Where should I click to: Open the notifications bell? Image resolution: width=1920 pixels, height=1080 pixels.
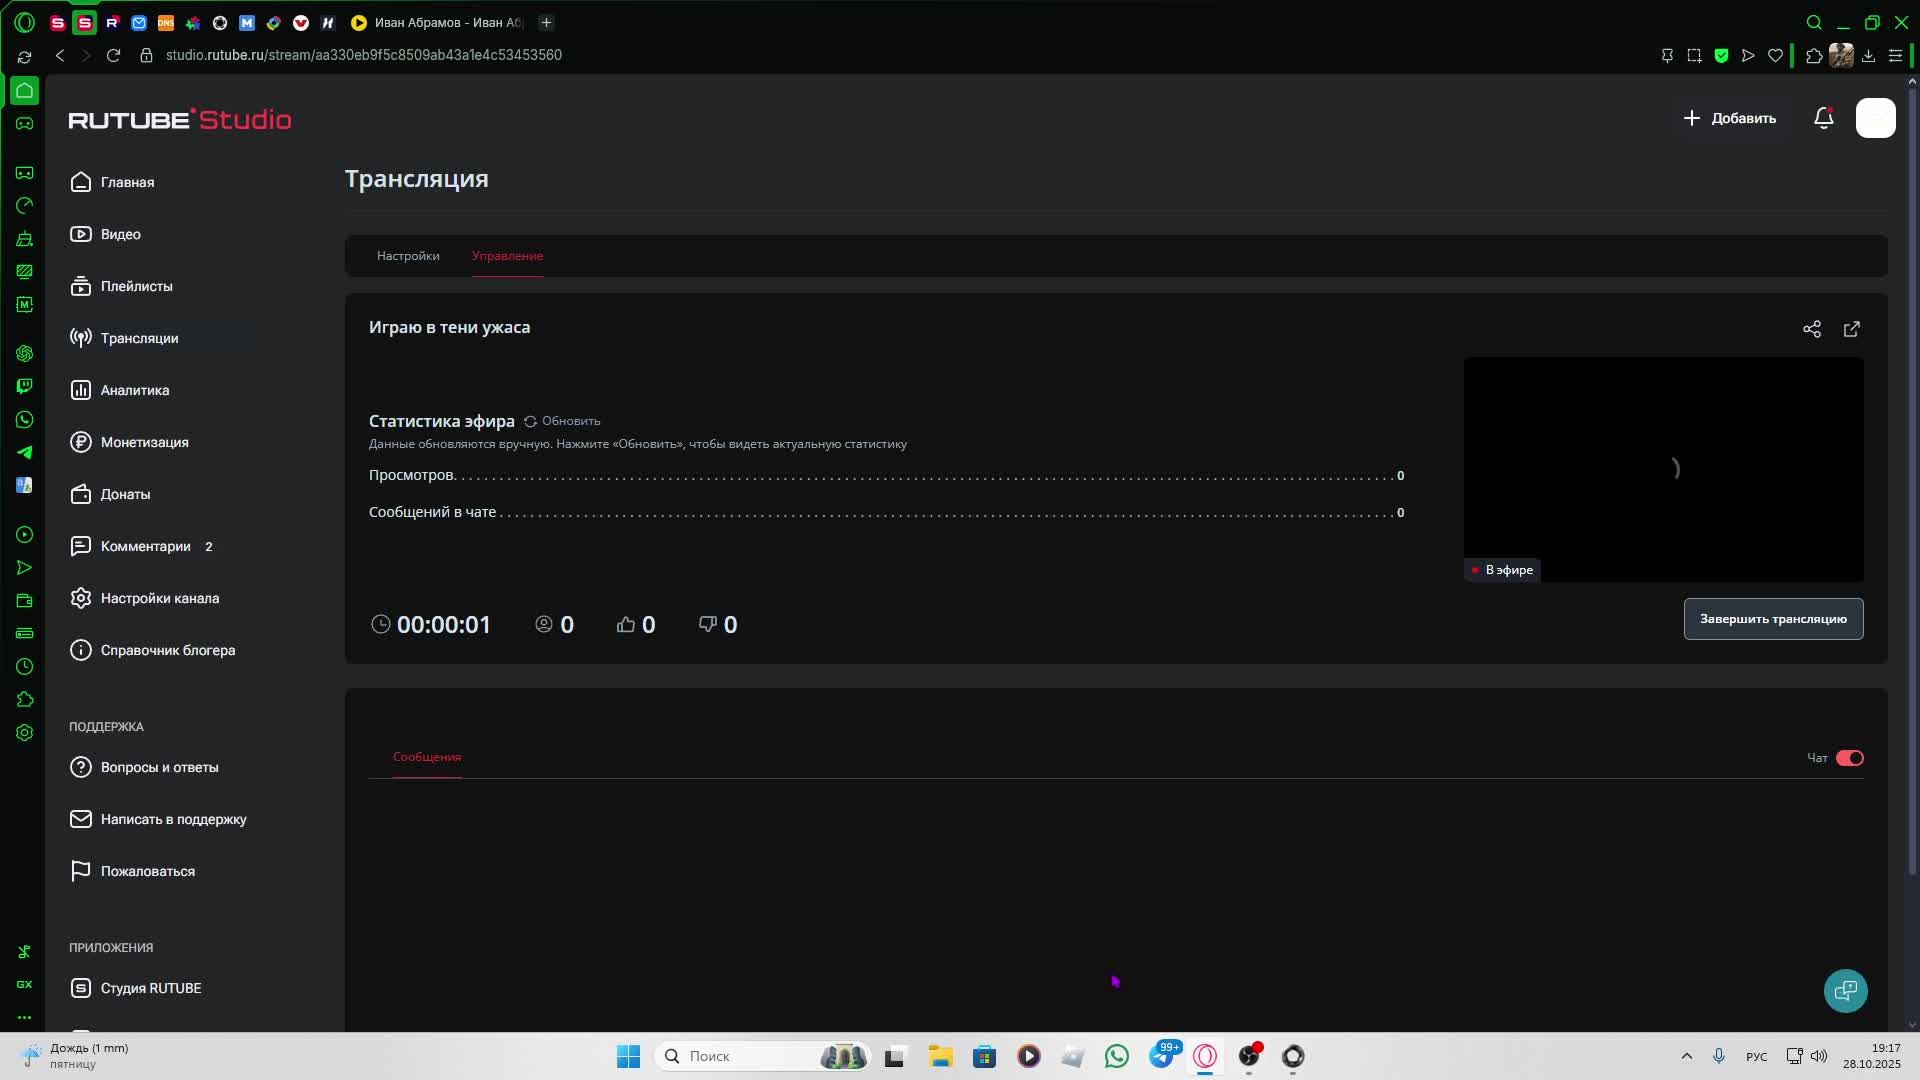[x=1823, y=118]
